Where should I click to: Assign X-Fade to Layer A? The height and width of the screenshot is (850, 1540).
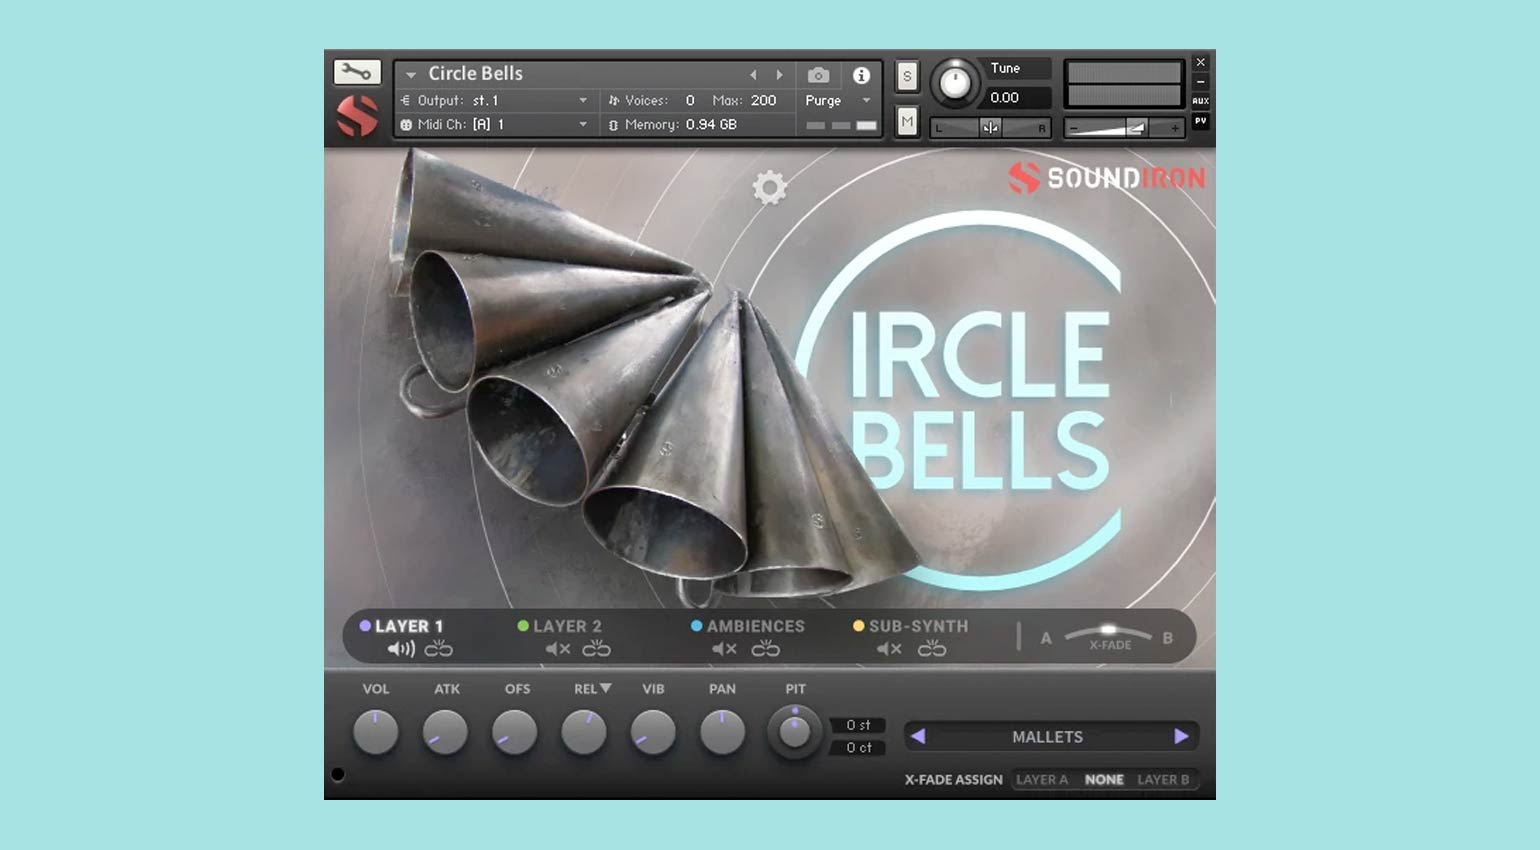1042,780
